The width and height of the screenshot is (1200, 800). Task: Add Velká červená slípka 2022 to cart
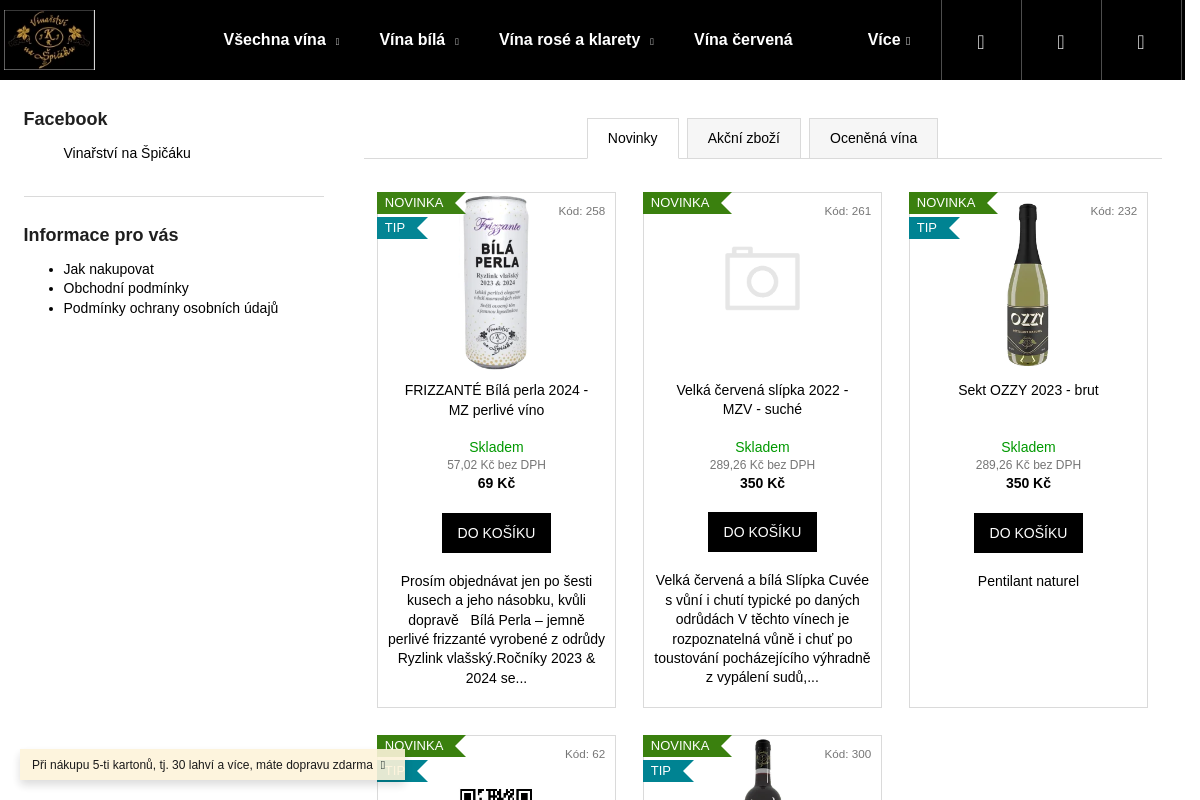(762, 532)
